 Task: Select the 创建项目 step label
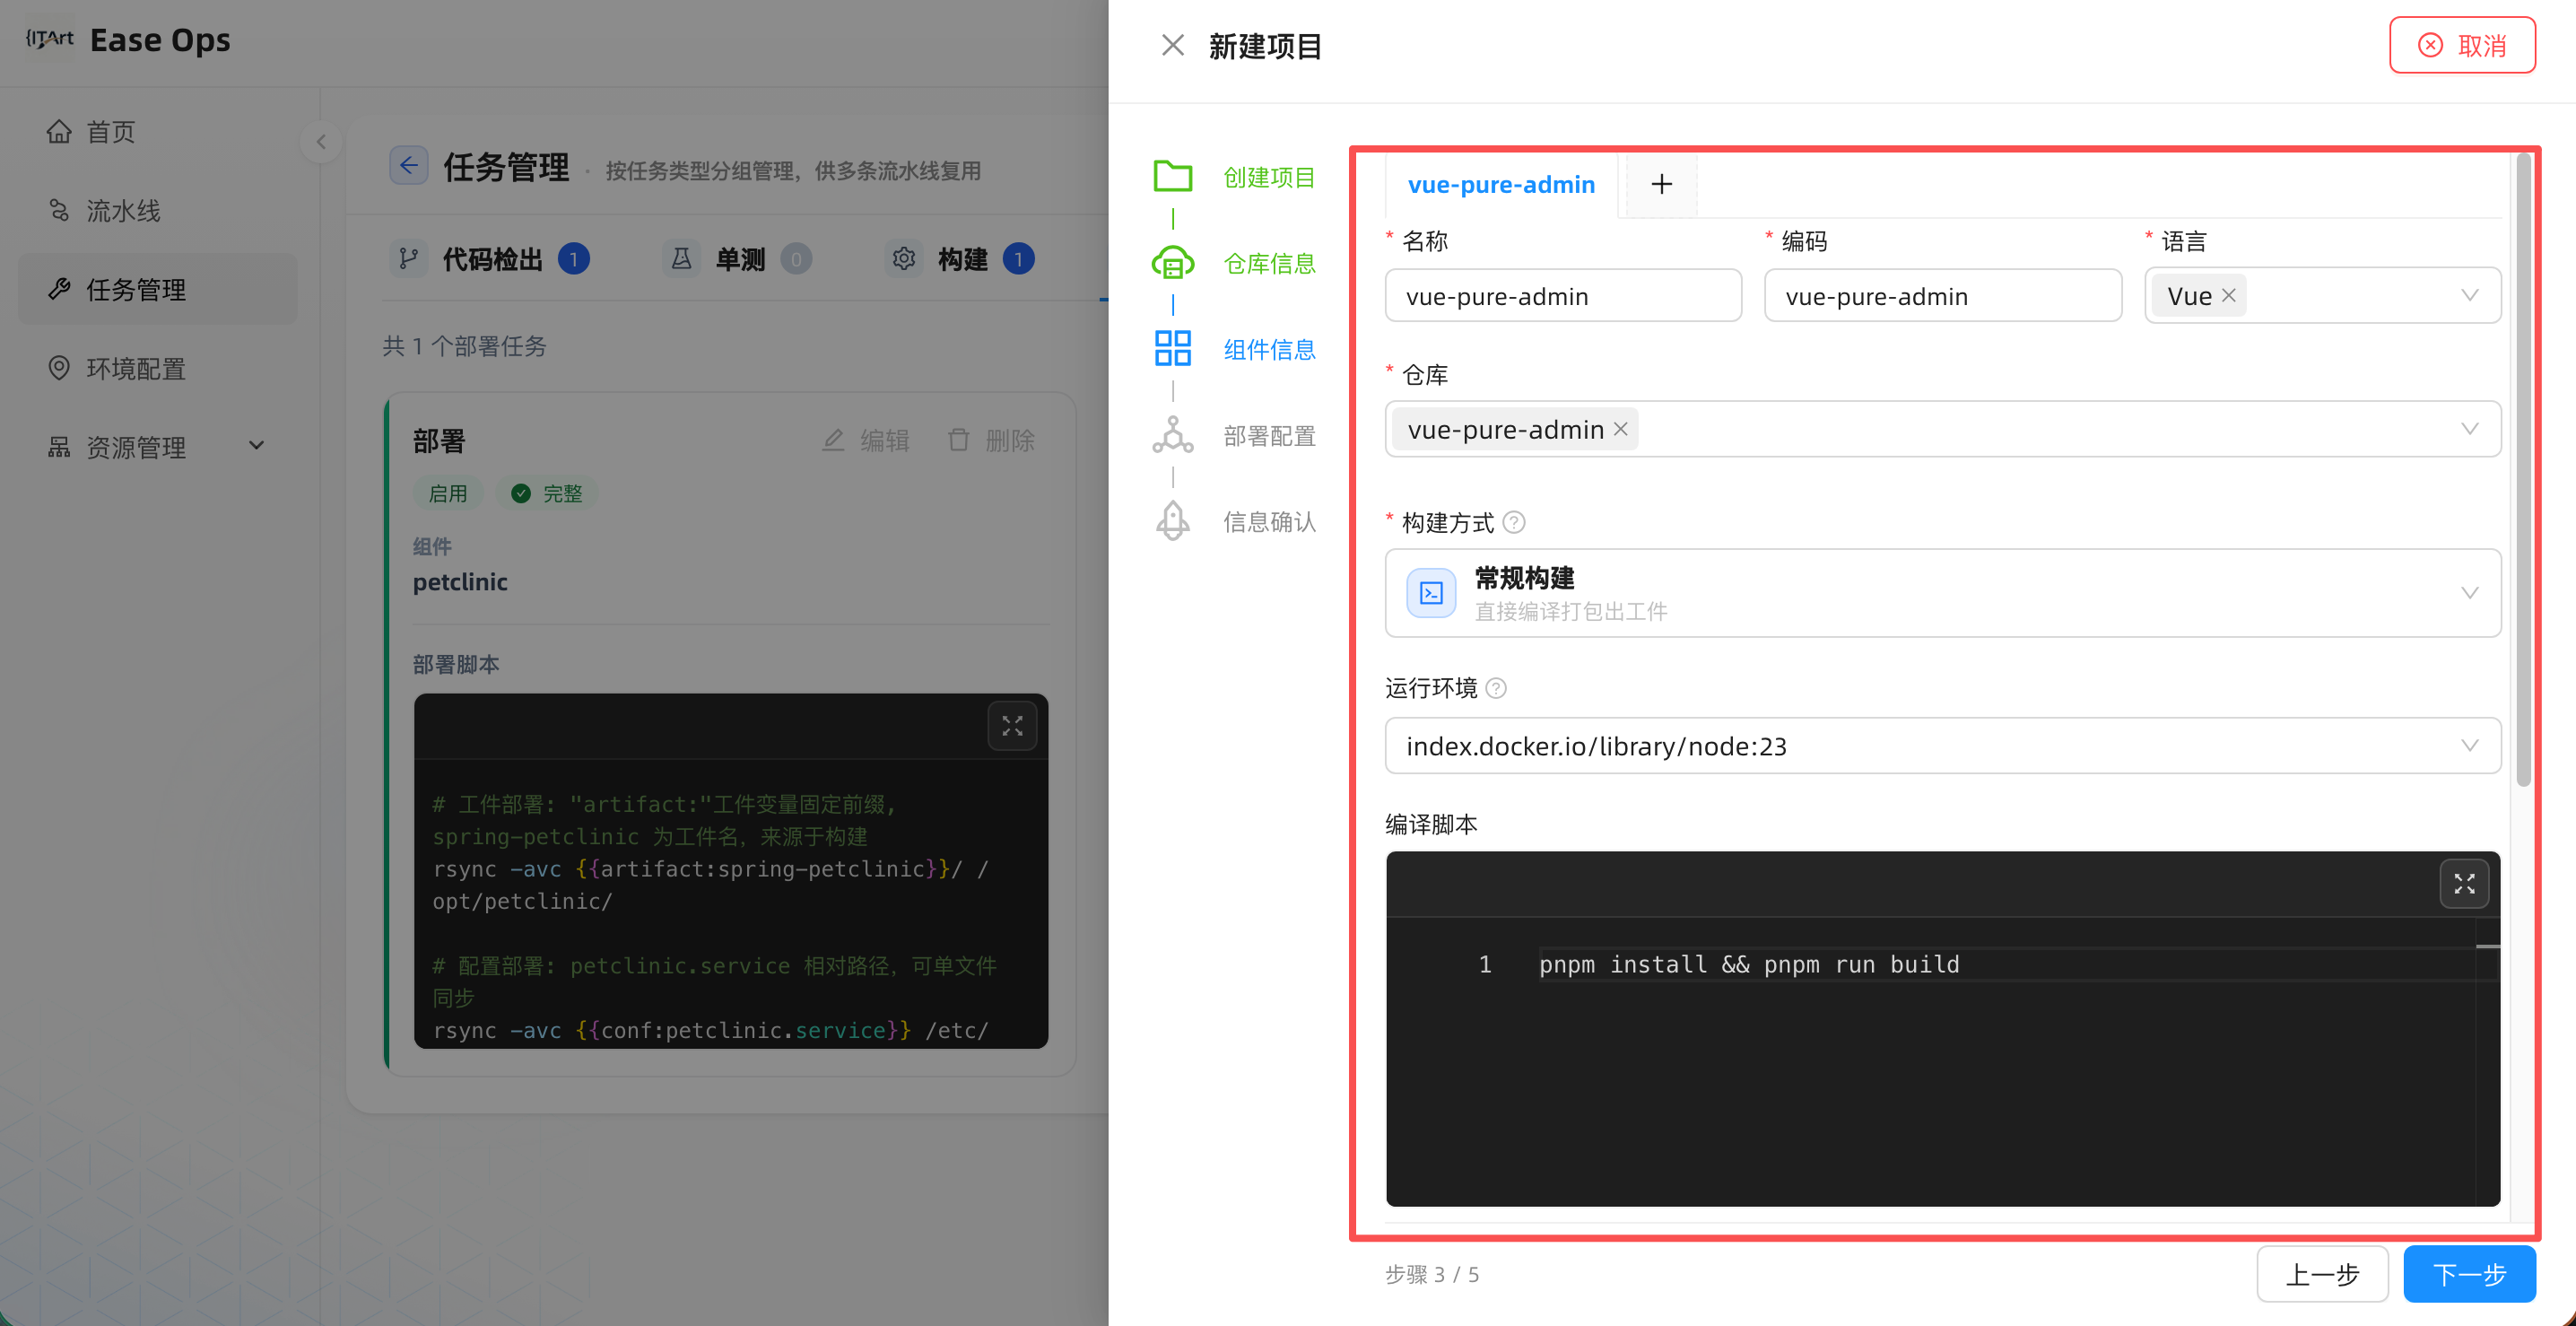[x=1269, y=177]
